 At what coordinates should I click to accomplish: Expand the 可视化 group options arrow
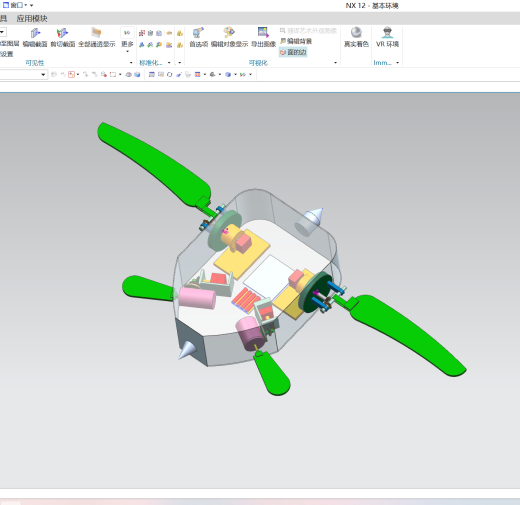[335, 63]
